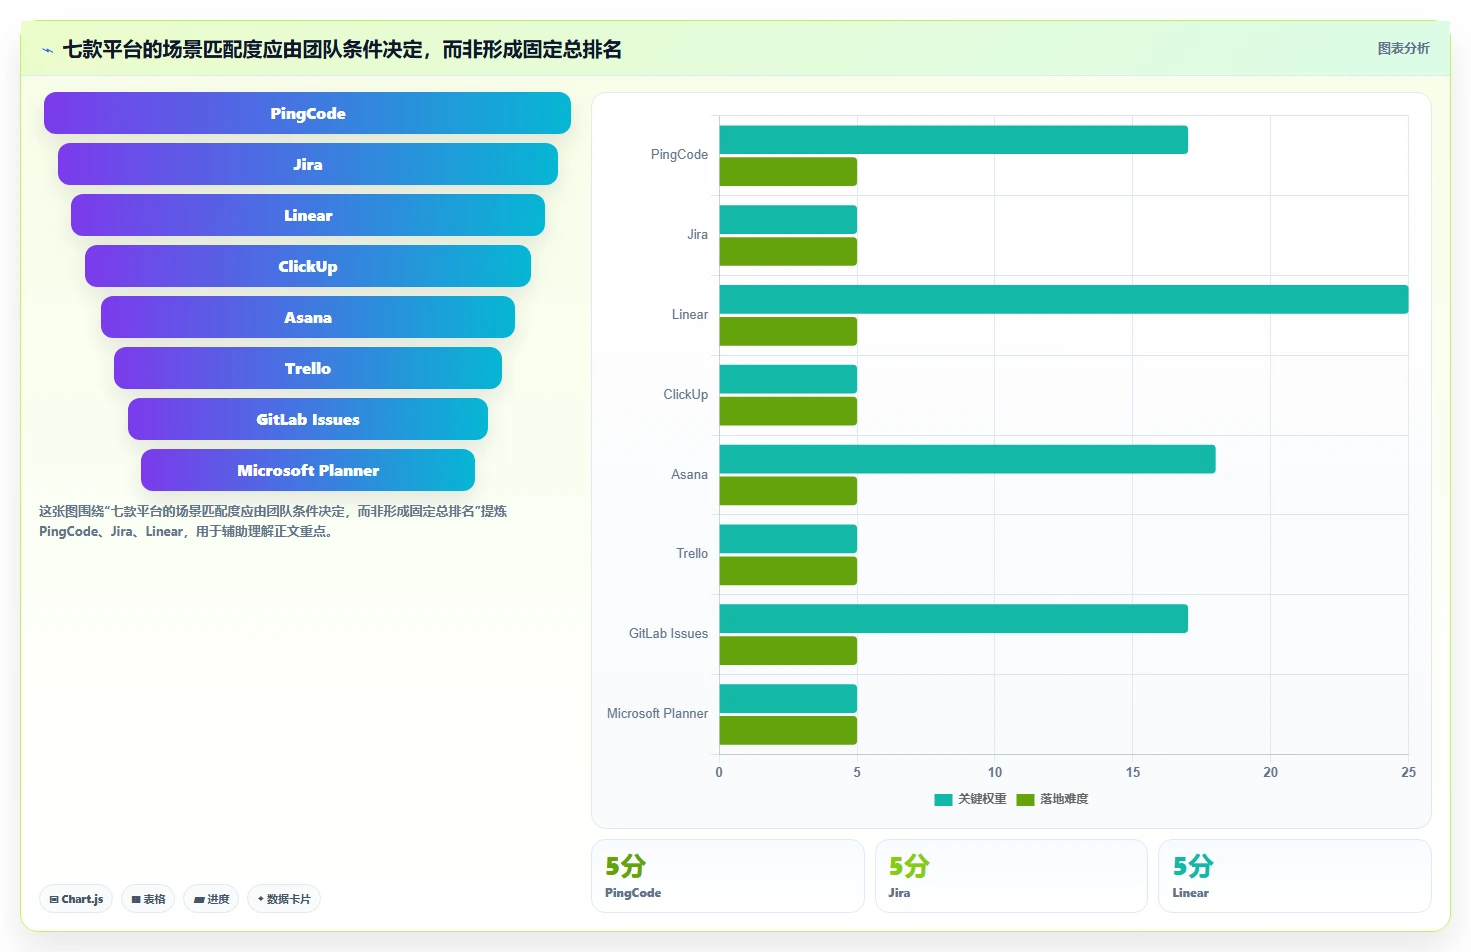Click the x-axis tick label 25
The image size is (1471, 952).
[x=1408, y=772]
